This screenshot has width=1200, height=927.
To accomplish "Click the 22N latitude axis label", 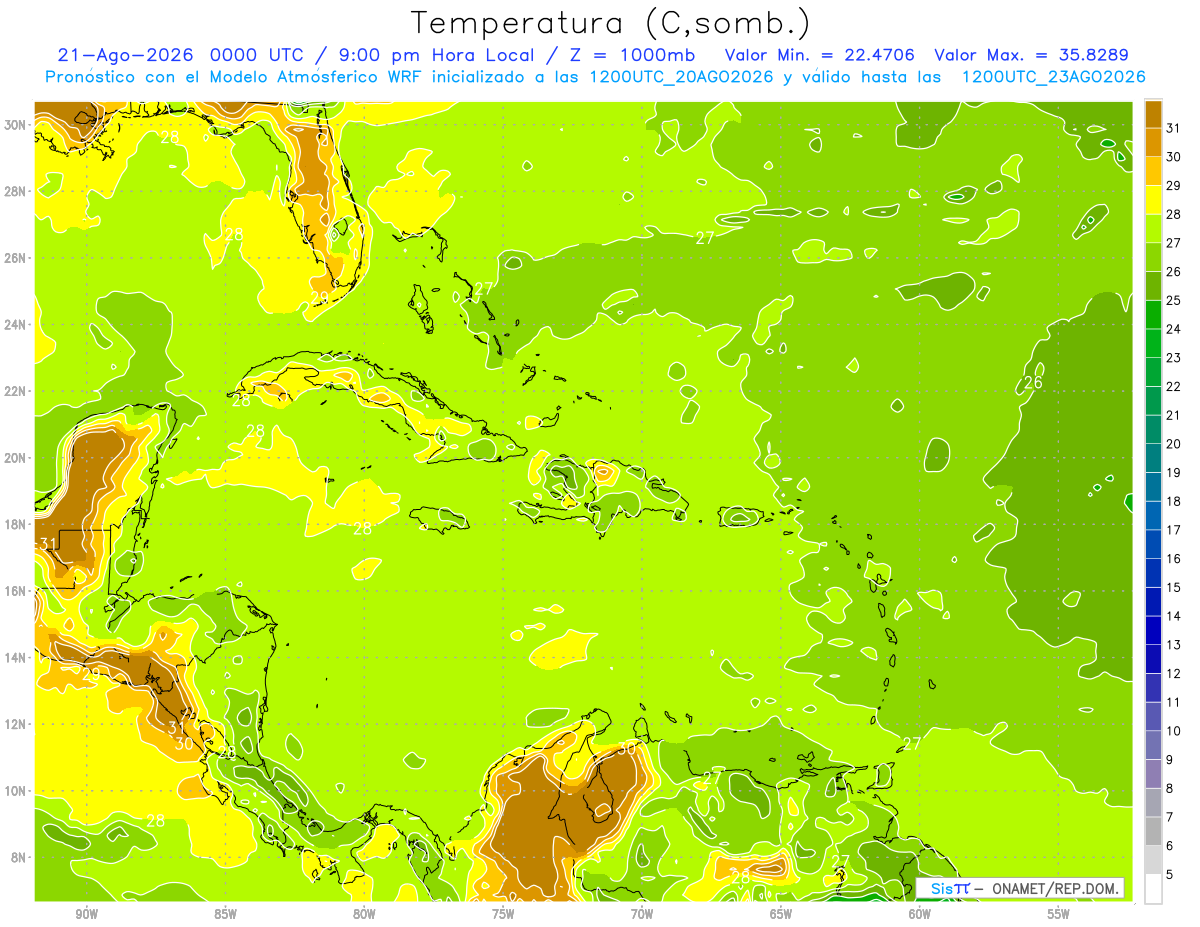I will [15, 391].
